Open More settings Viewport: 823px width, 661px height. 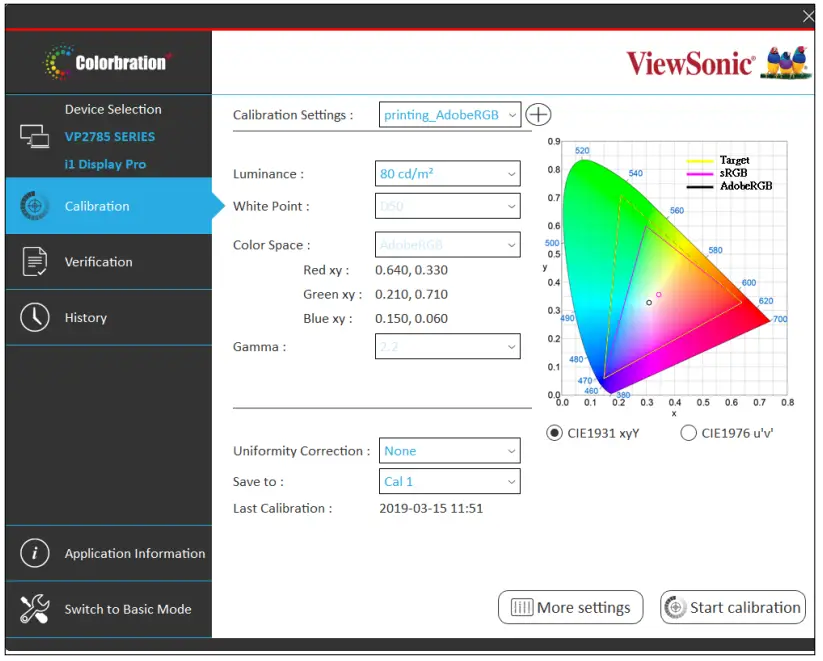pyautogui.click(x=570, y=607)
